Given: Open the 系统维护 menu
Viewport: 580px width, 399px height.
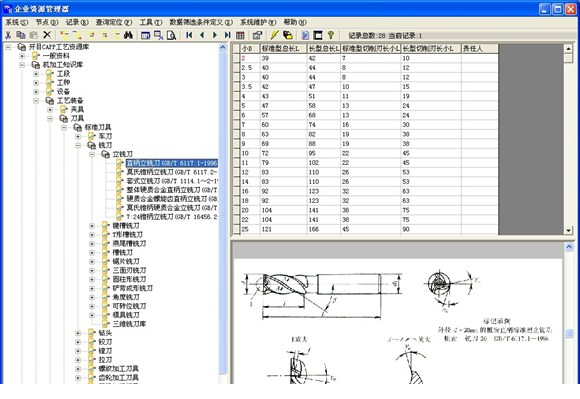Looking at the screenshot, I should [x=258, y=23].
